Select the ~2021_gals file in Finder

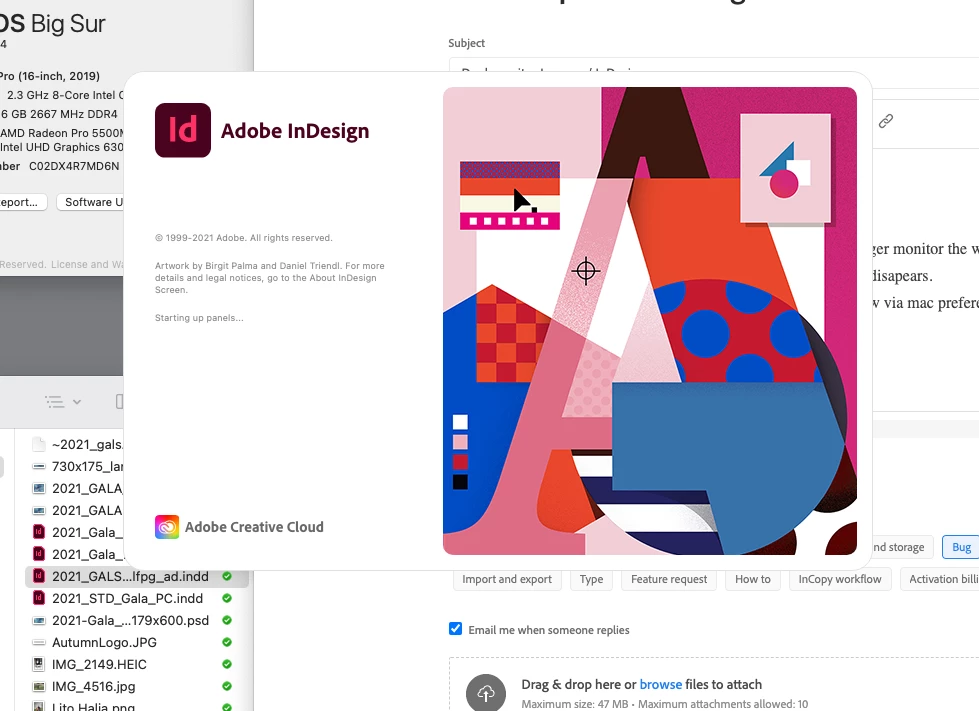87,444
